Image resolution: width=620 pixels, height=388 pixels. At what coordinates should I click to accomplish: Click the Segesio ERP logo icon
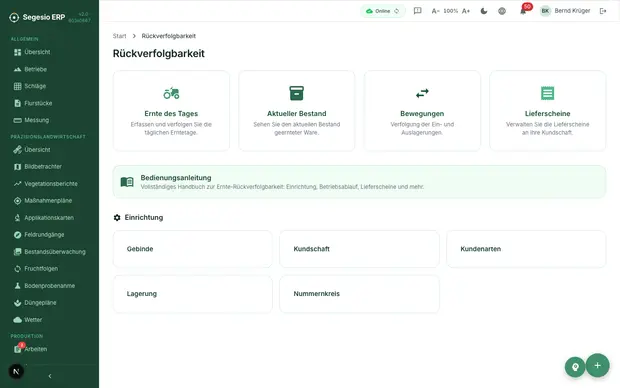14,17
